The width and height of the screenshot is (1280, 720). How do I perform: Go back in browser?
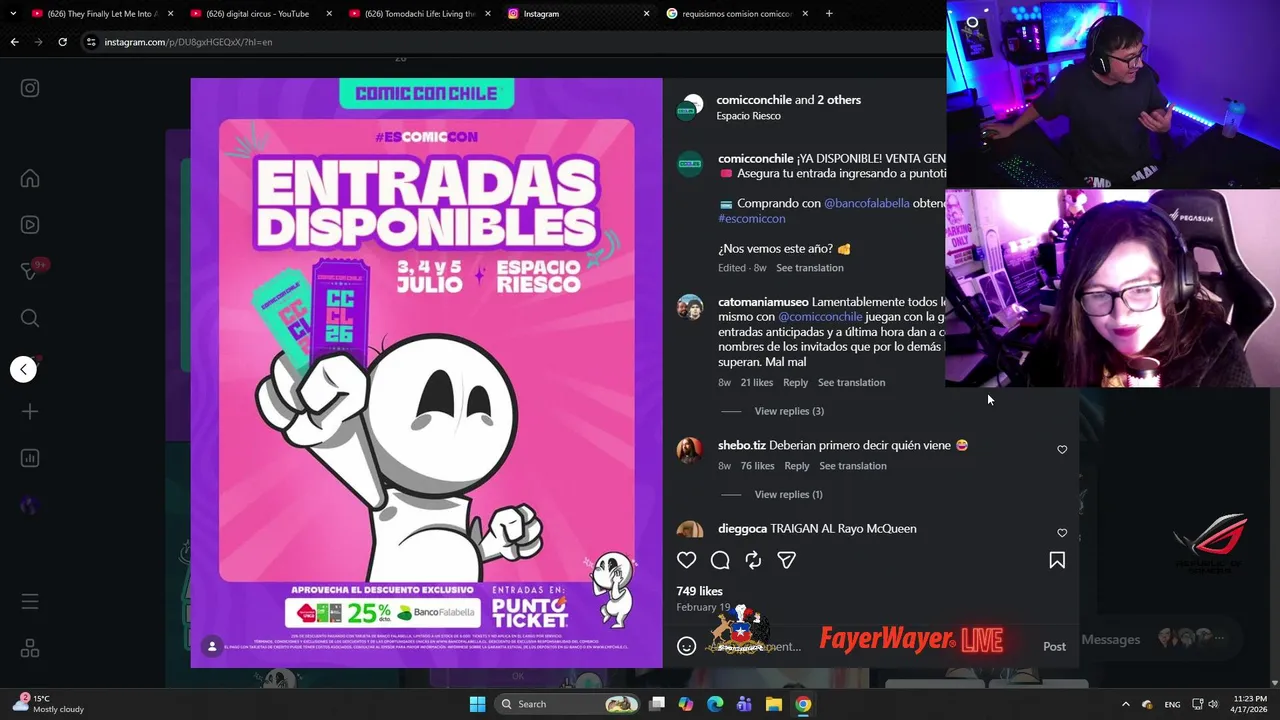click(14, 42)
